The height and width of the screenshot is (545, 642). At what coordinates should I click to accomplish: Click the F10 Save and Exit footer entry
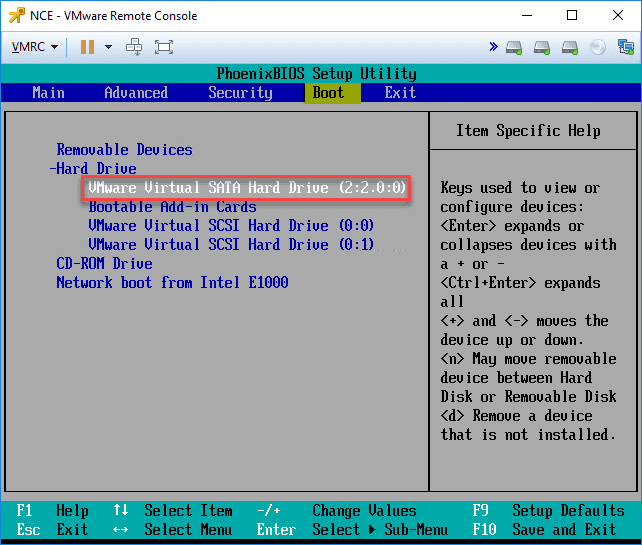tap(545, 530)
